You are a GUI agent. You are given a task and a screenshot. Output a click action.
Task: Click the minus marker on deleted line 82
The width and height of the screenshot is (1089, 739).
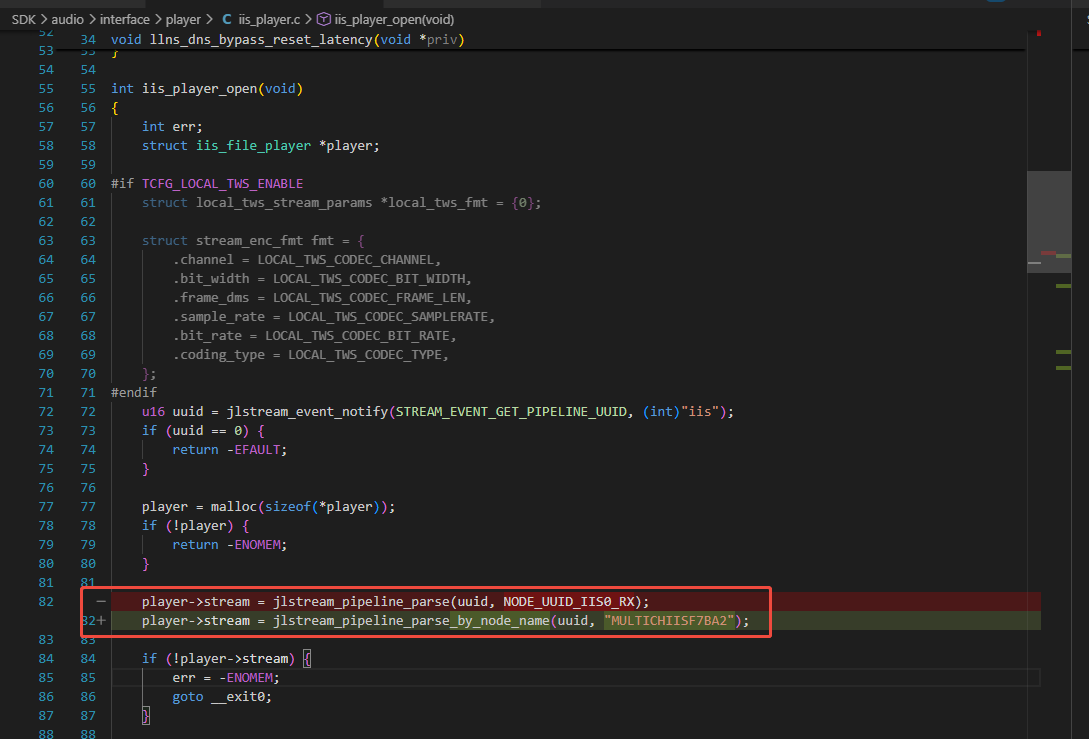click(101, 601)
